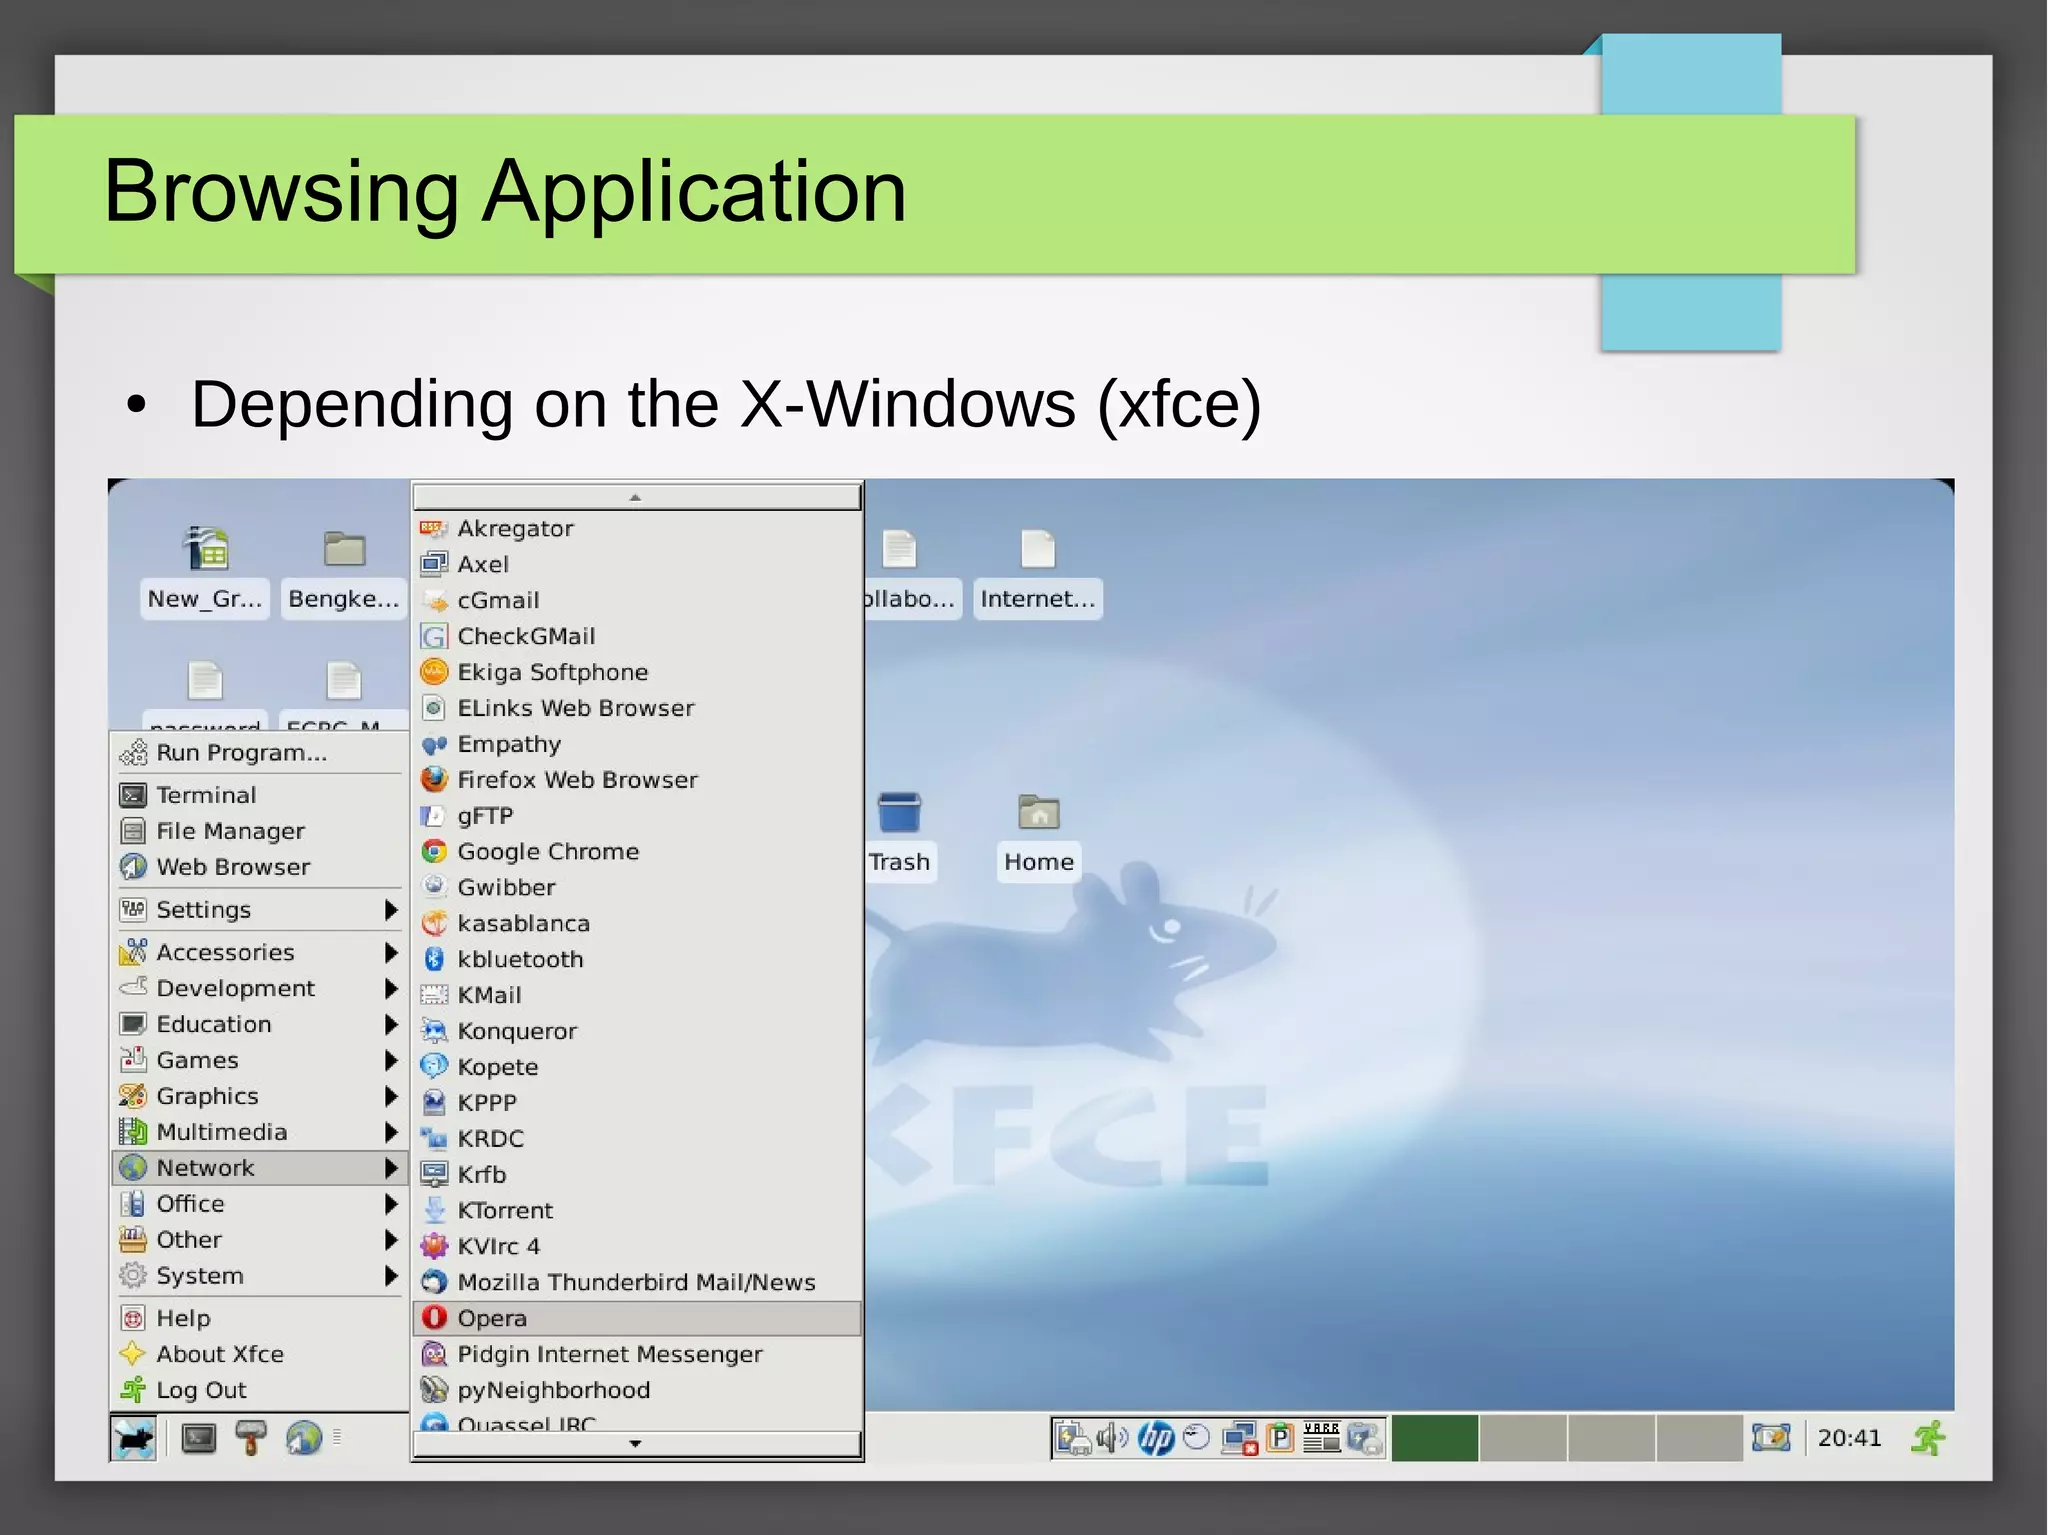The width and height of the screenshot is (2048, 1535).
Task: Launch Google Chrome
Action: pyautogui.click(x=637, y=852)
